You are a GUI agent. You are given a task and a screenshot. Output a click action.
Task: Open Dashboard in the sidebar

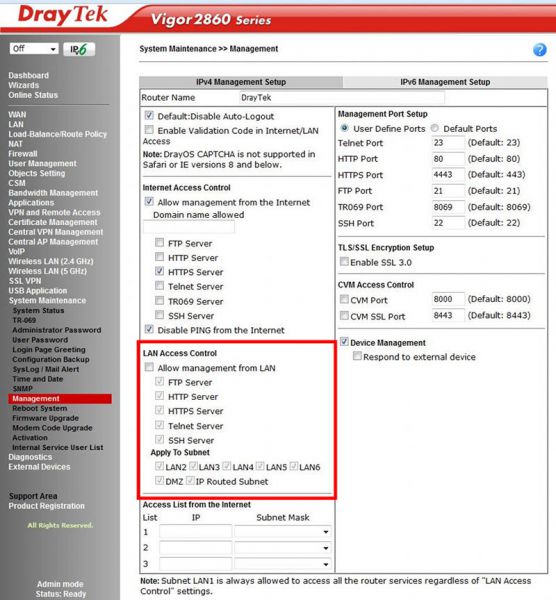(x=28, y=75)
